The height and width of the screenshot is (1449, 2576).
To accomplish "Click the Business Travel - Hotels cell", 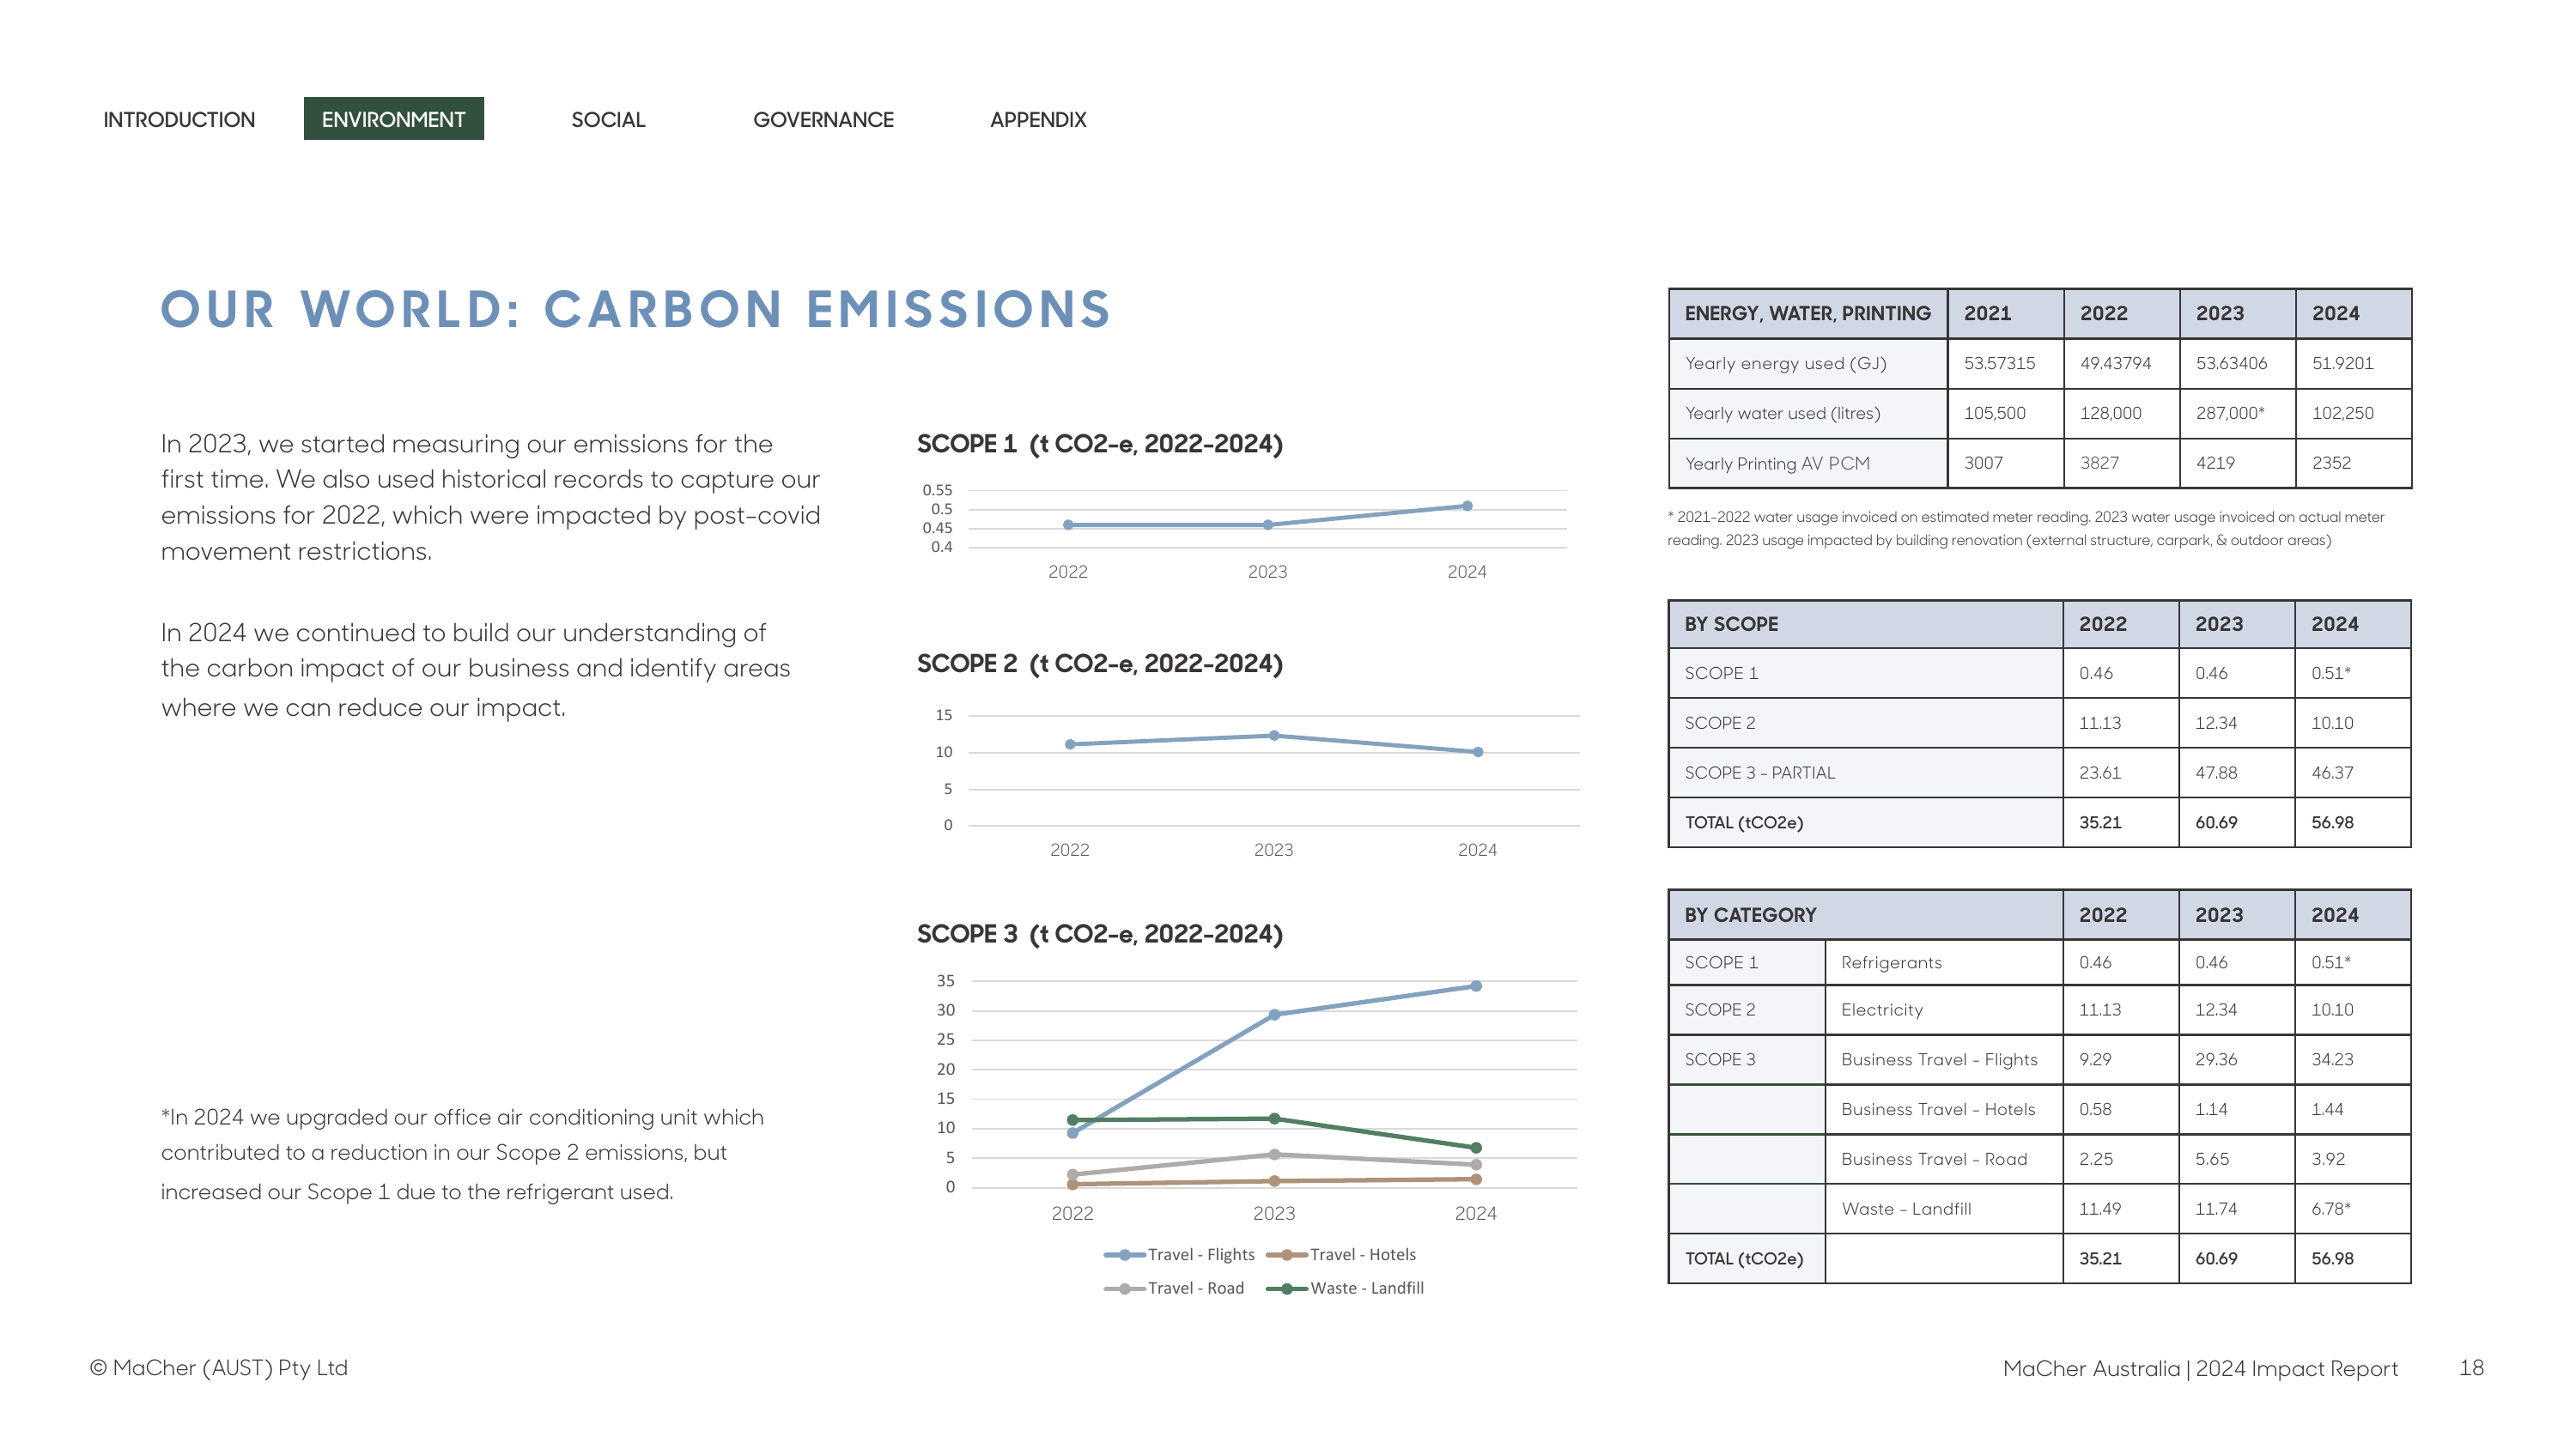I will (x=1943, y=1109).
